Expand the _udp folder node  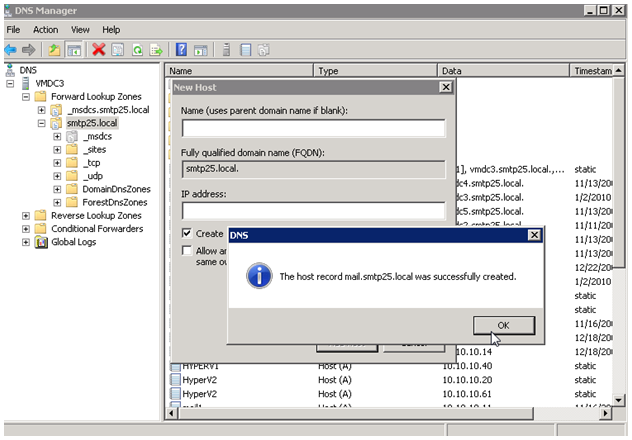pos(57,176)
